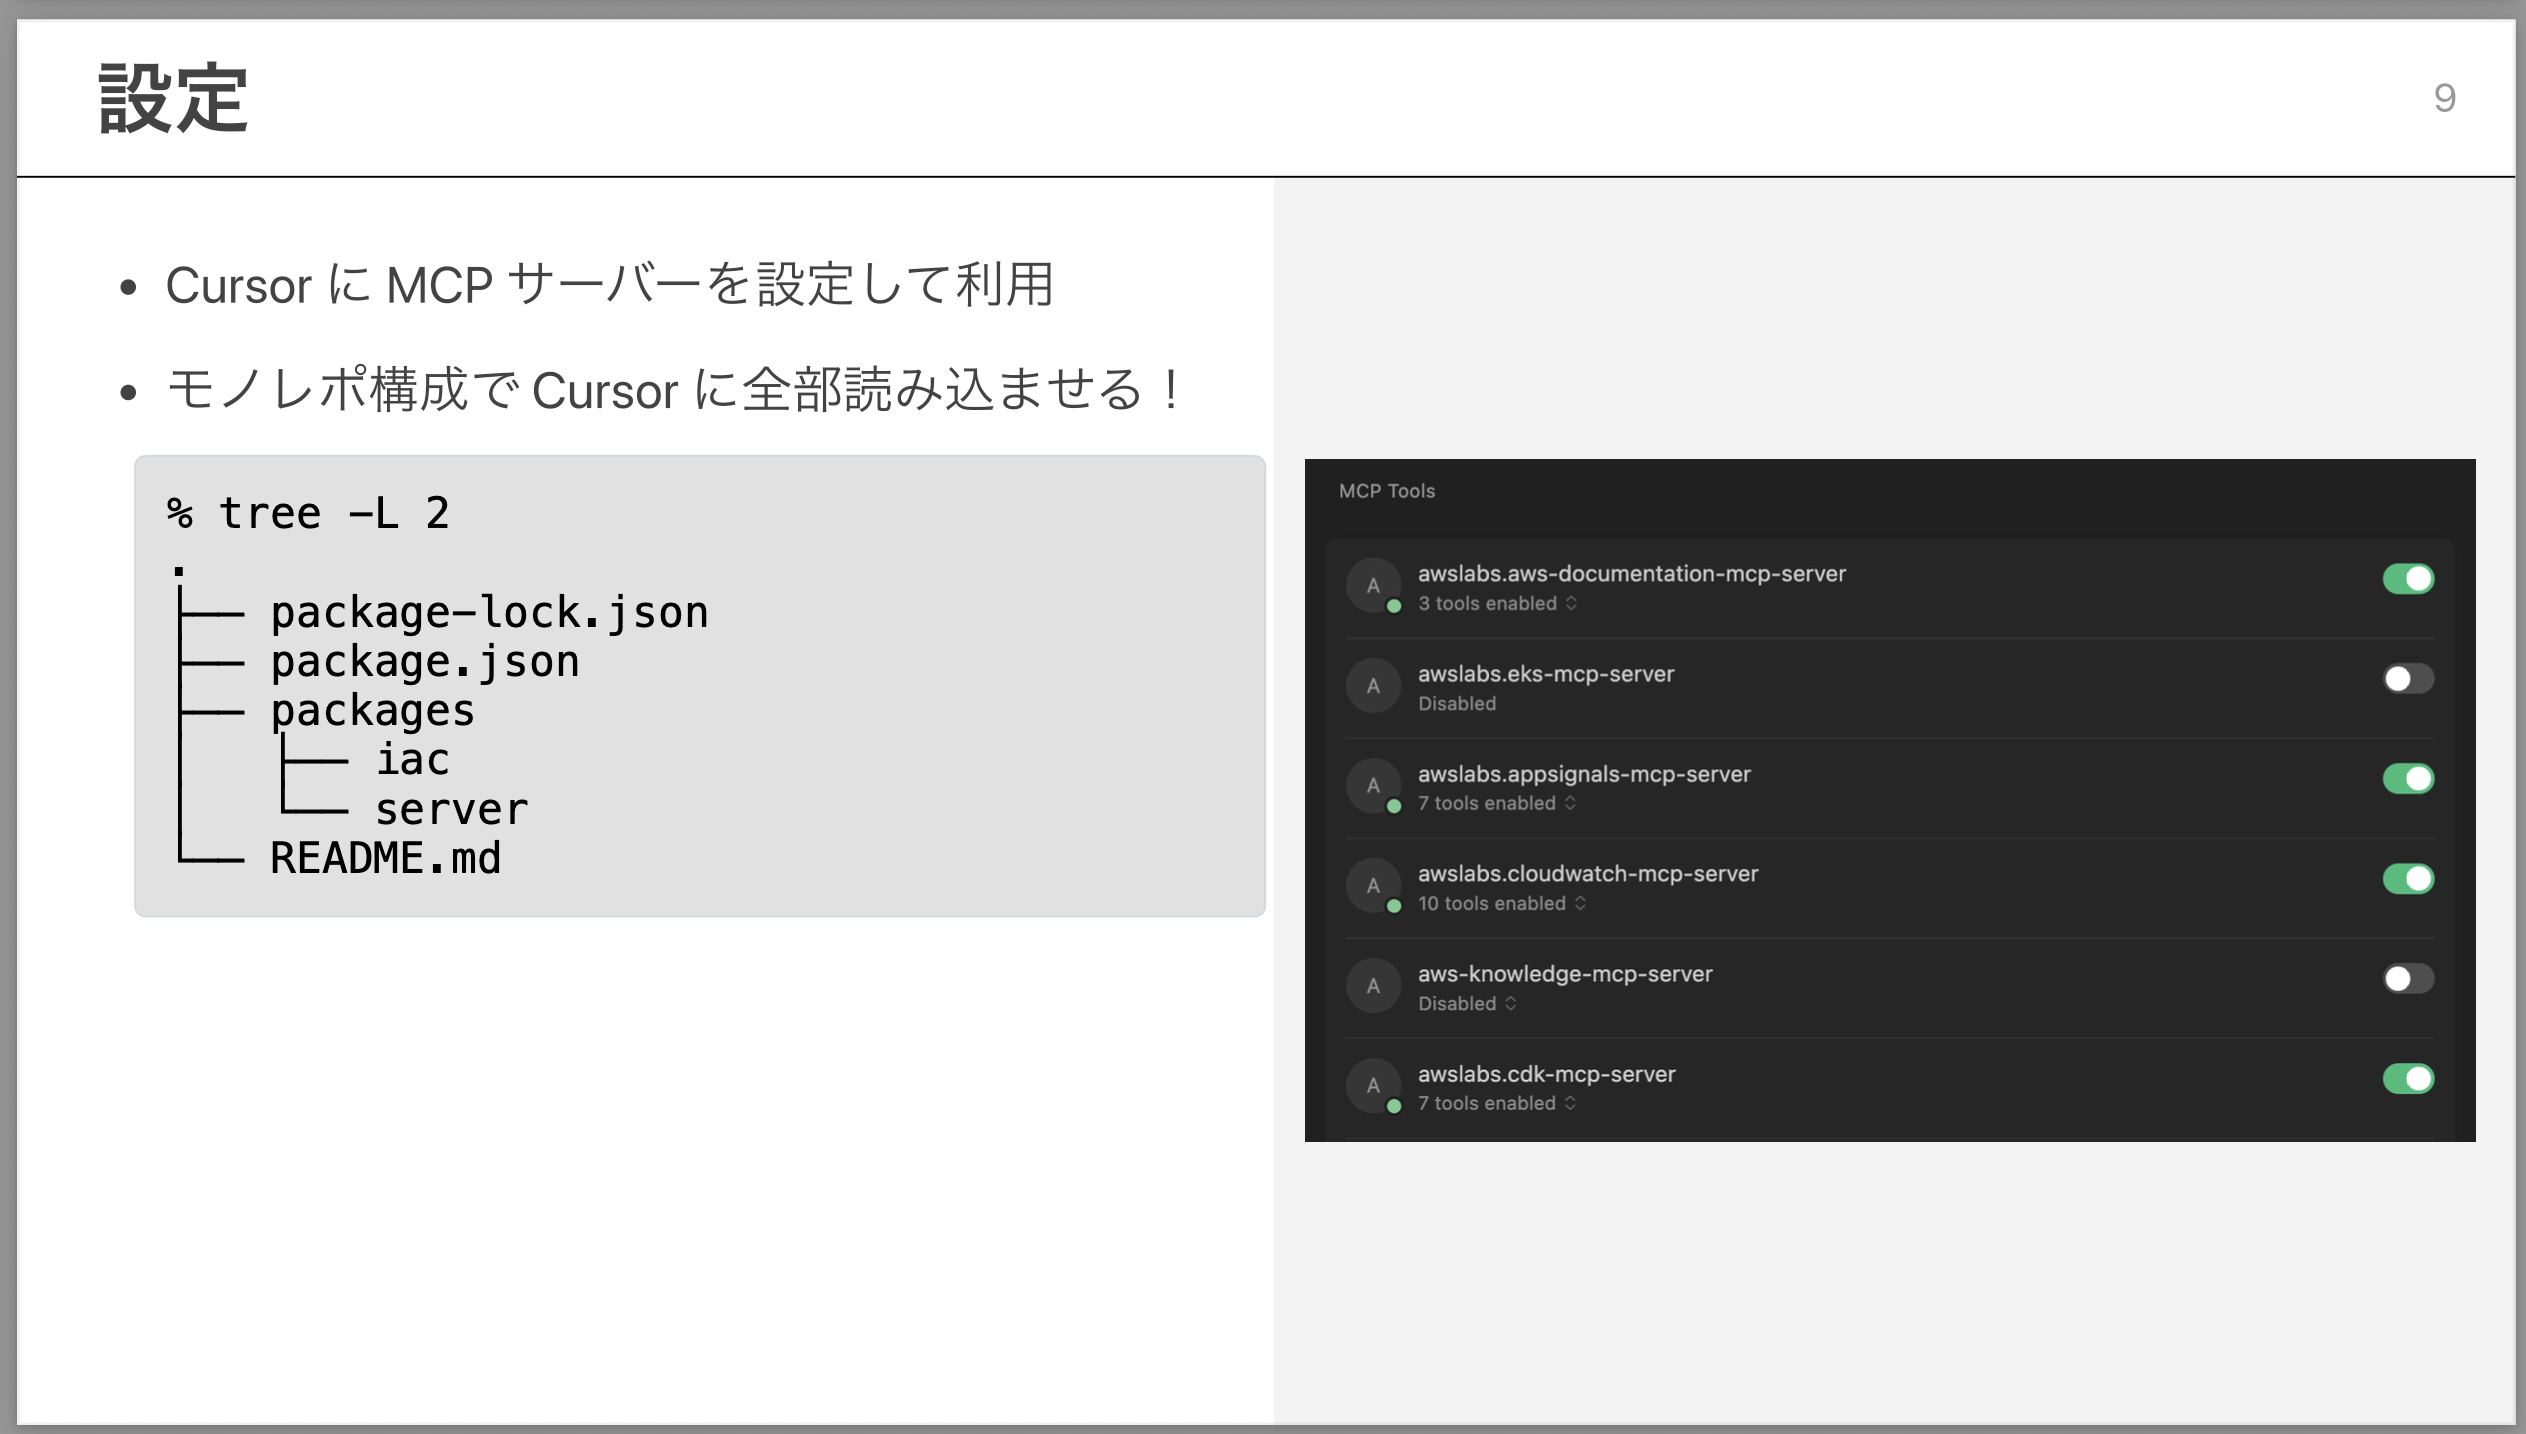The width and height of the screenshot is (2526, 1434).
Task: Disable the awslabs.cloudwatch-mcp-server toggle
Action: [2408, 878]
